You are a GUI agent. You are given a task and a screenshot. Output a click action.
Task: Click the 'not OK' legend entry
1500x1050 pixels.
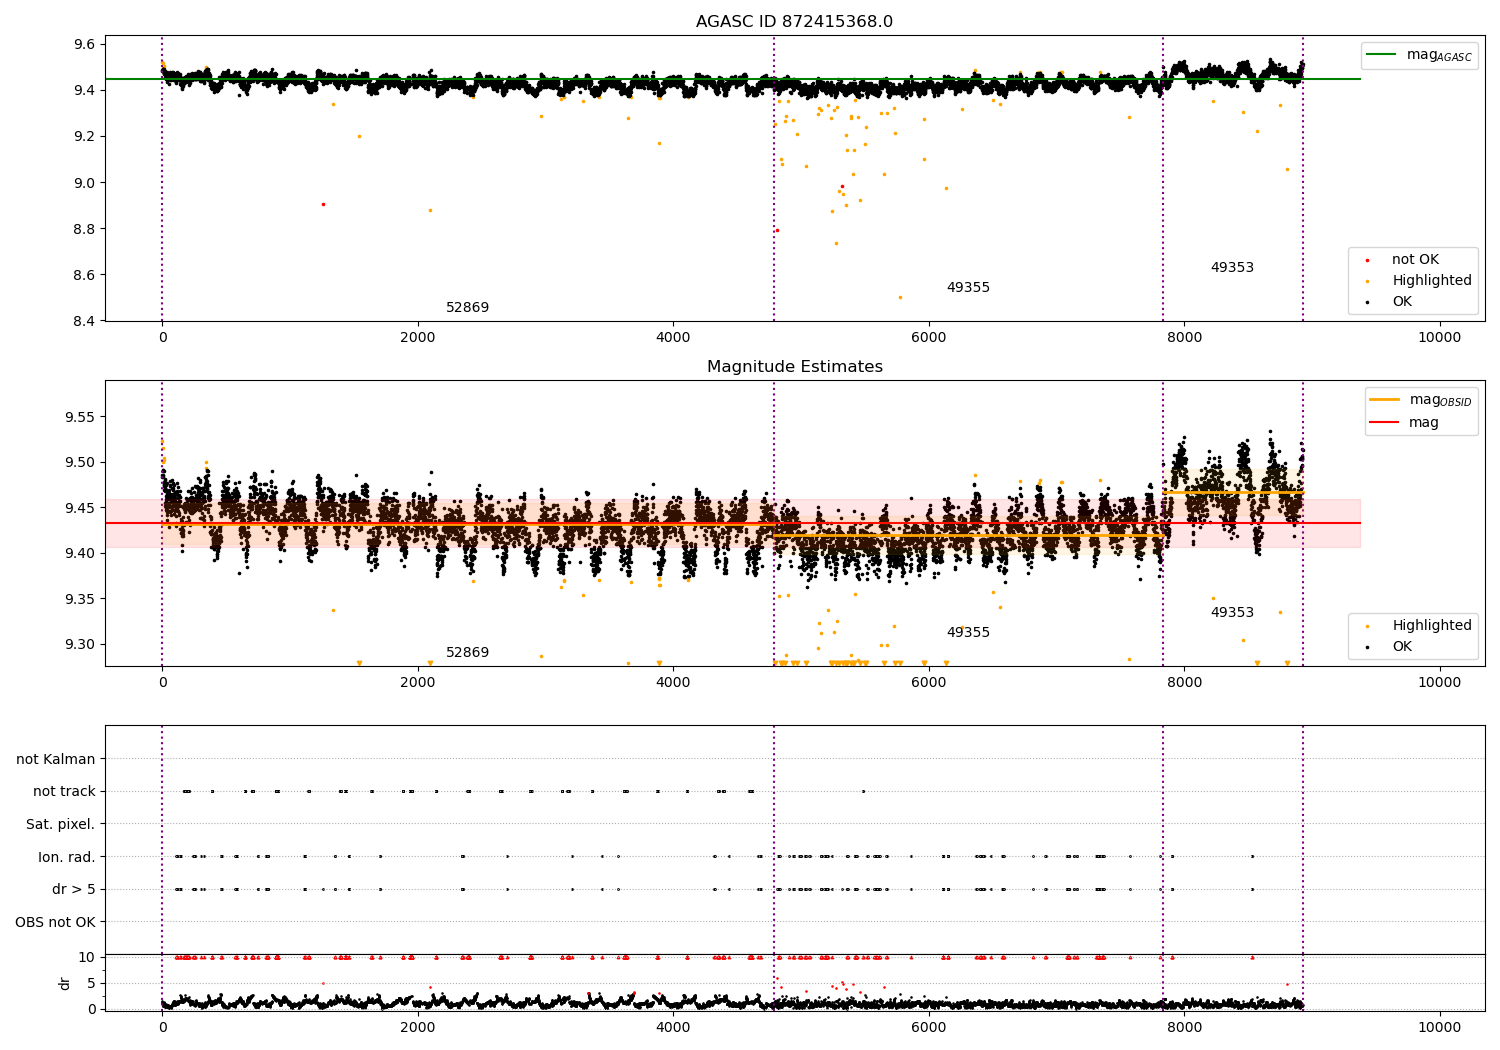pos(1415,260)
